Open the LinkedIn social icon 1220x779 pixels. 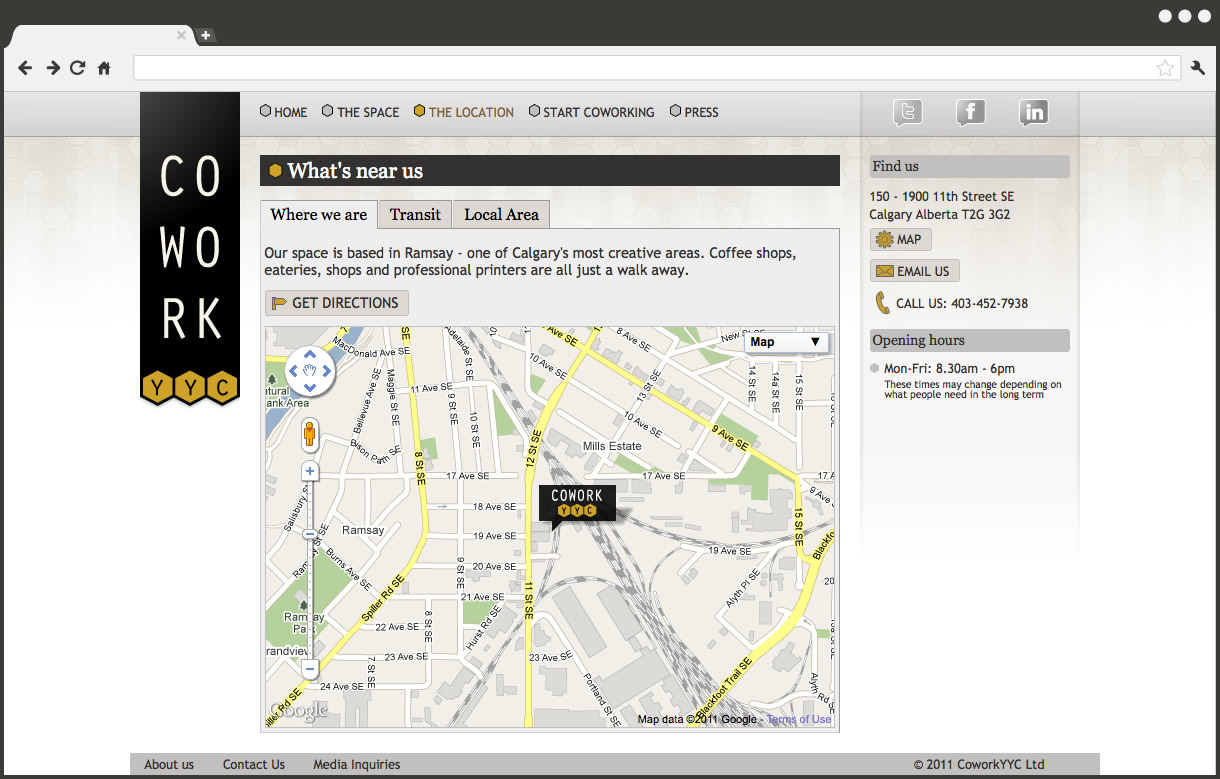[x=1034, y=113]
